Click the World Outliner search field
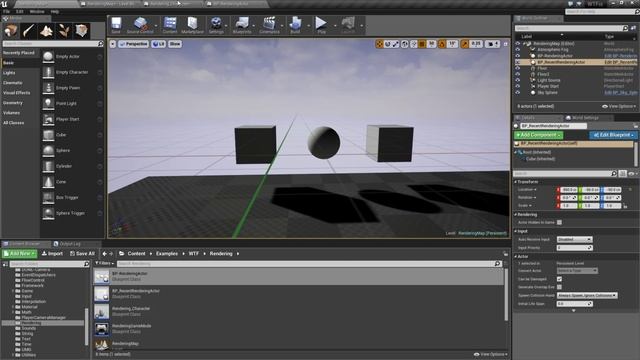The width and height of the screenshot is (640, 360). [x=571, y=28]
